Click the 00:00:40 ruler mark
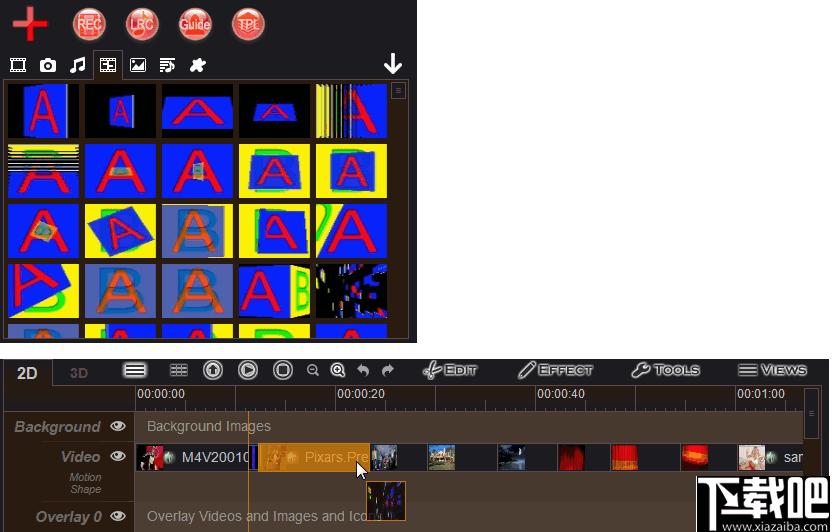Image resolution: width=832 pixels, height=532 pixels. tap(561, 394)
